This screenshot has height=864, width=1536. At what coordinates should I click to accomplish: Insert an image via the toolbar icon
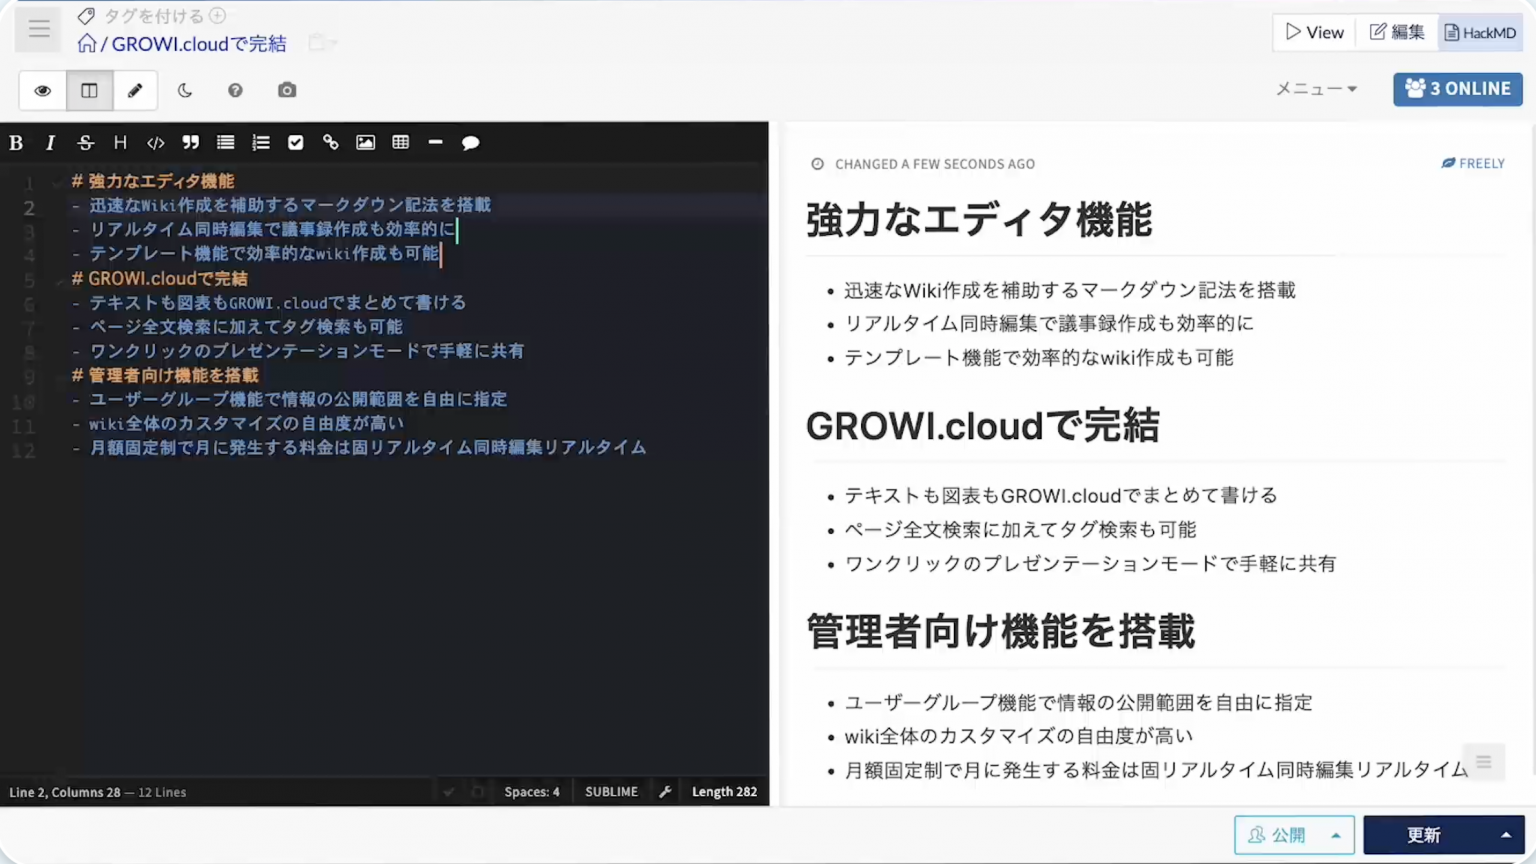[x=365, y=142]
